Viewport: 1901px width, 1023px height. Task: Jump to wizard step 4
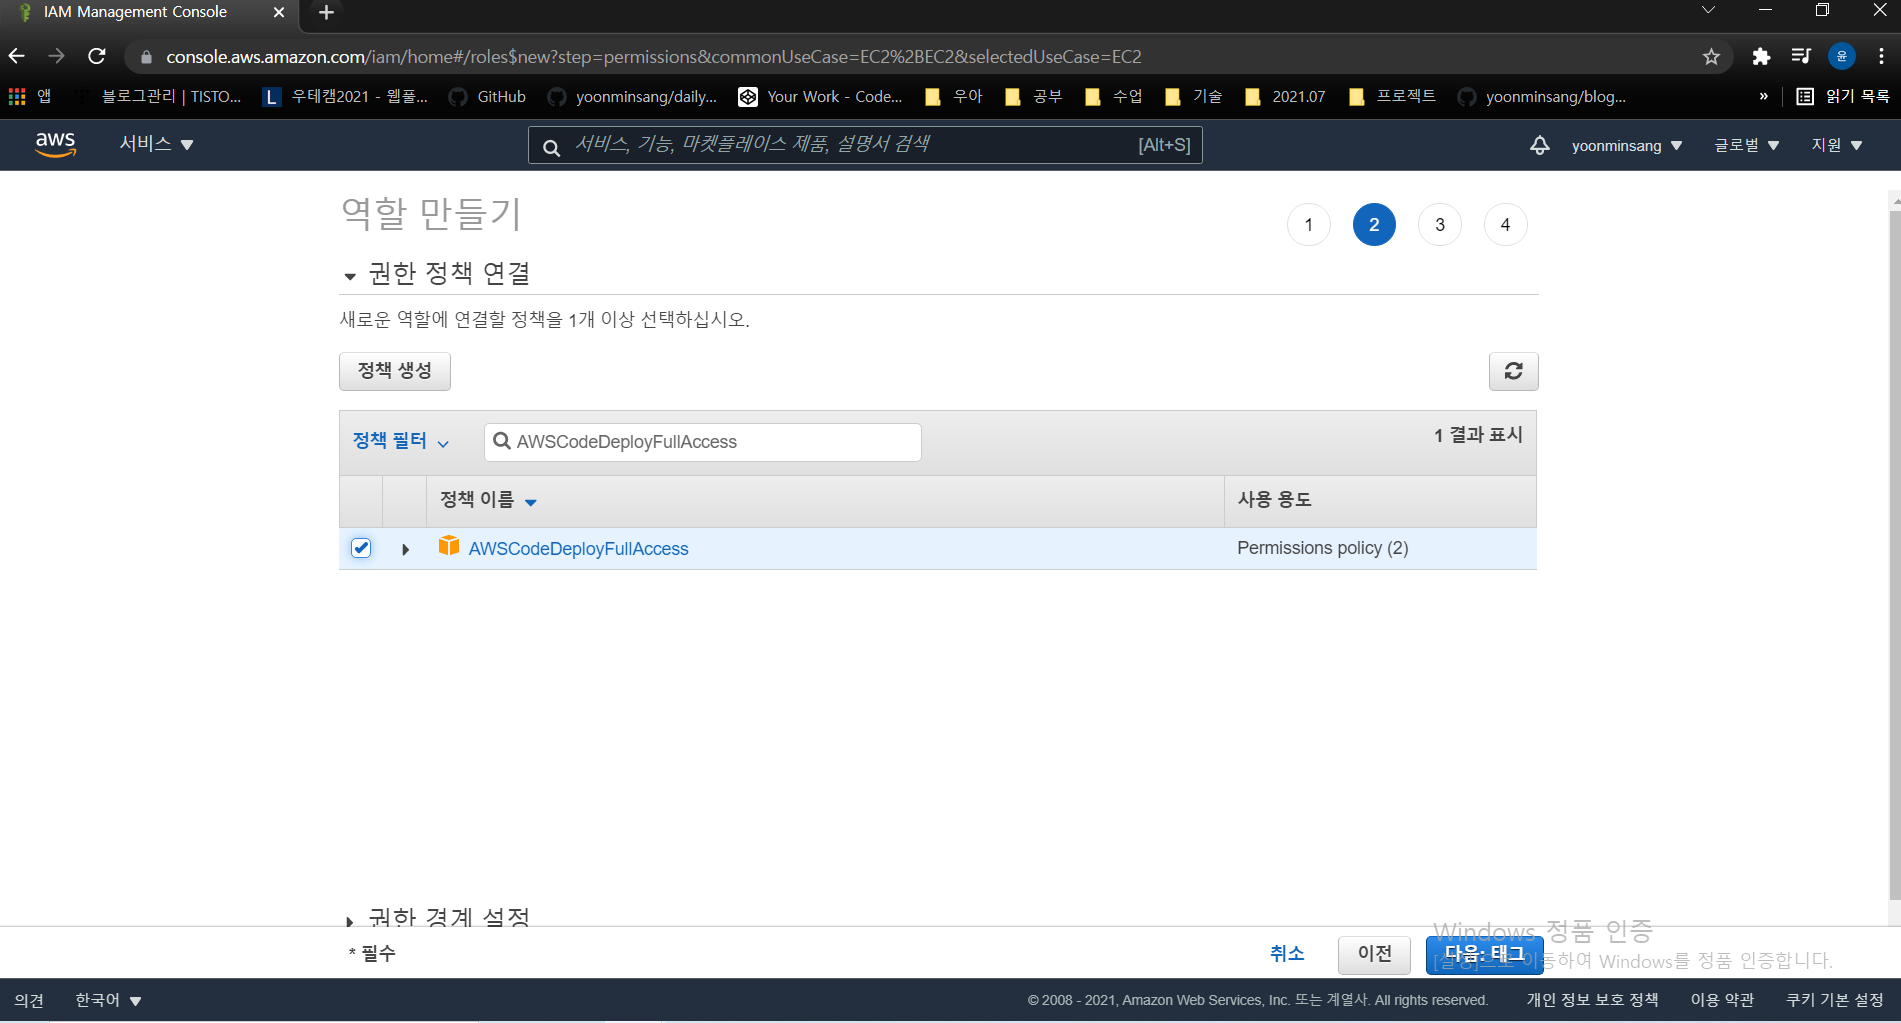click(1505, 225)
